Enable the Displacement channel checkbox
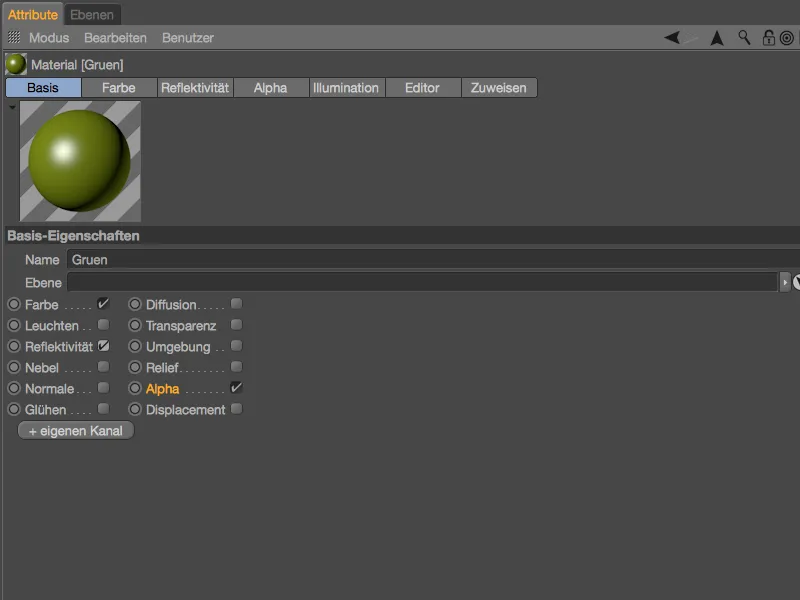 coord(236,409)
